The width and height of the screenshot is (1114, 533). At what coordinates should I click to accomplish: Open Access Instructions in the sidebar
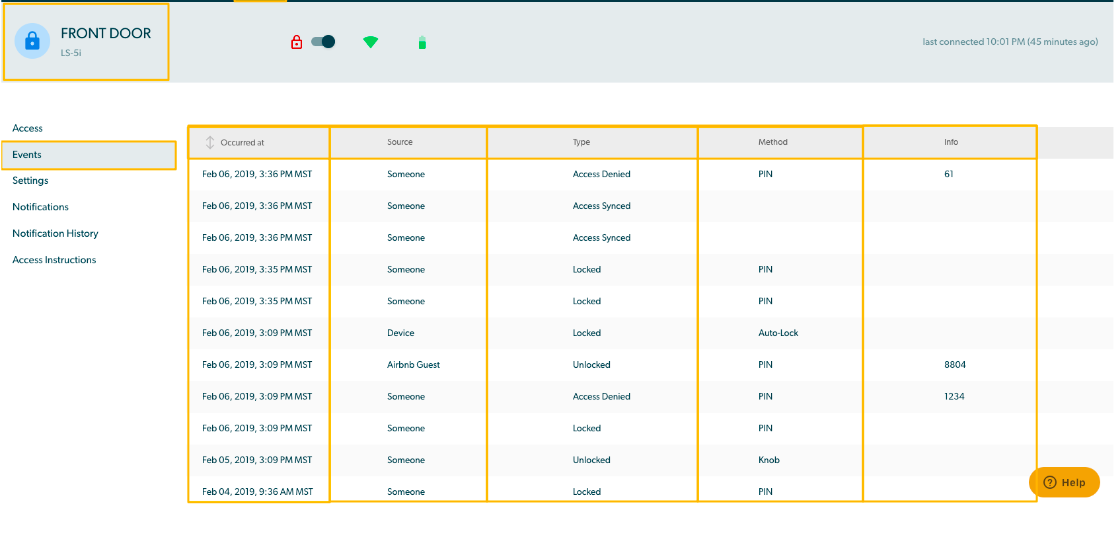tap(54, 260)
